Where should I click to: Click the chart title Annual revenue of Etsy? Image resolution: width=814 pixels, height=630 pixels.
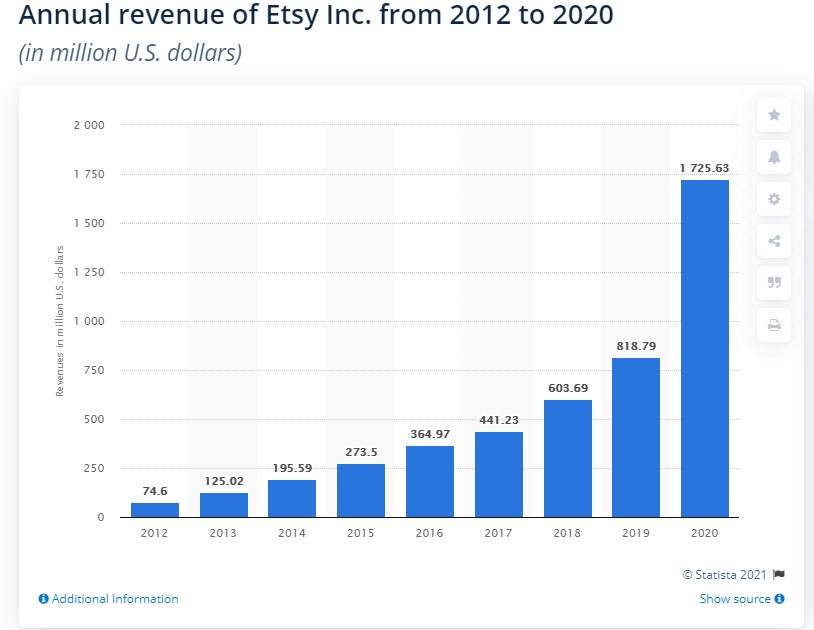pyautogui.click(x=316, y=15)
